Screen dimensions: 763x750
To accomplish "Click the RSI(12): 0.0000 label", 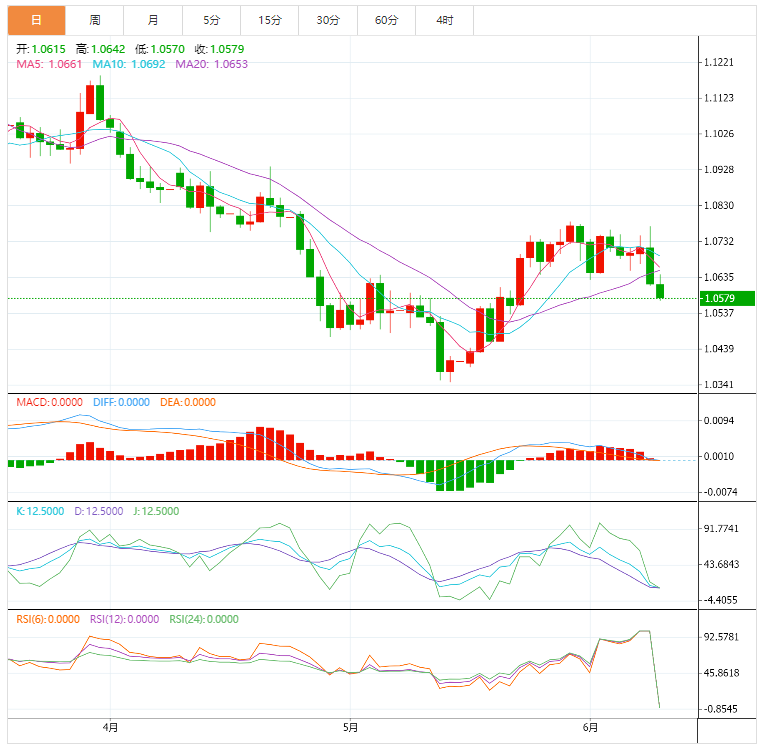I will (125, 620).
